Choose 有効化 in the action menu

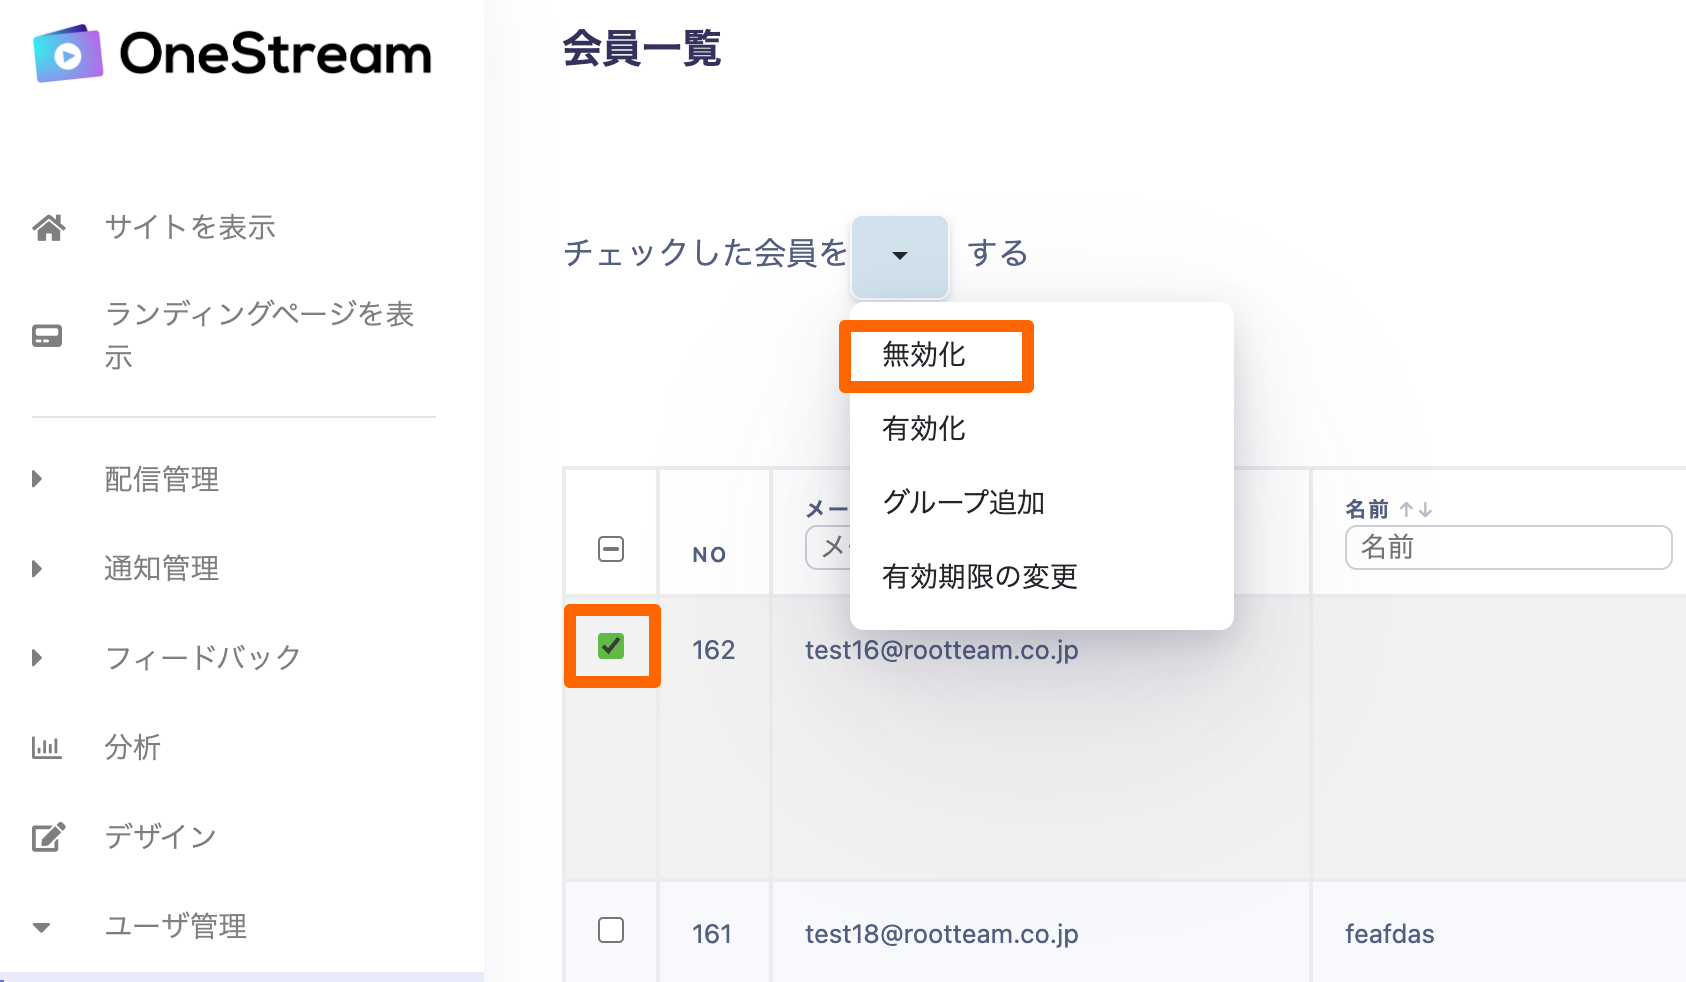pos(924,429)
